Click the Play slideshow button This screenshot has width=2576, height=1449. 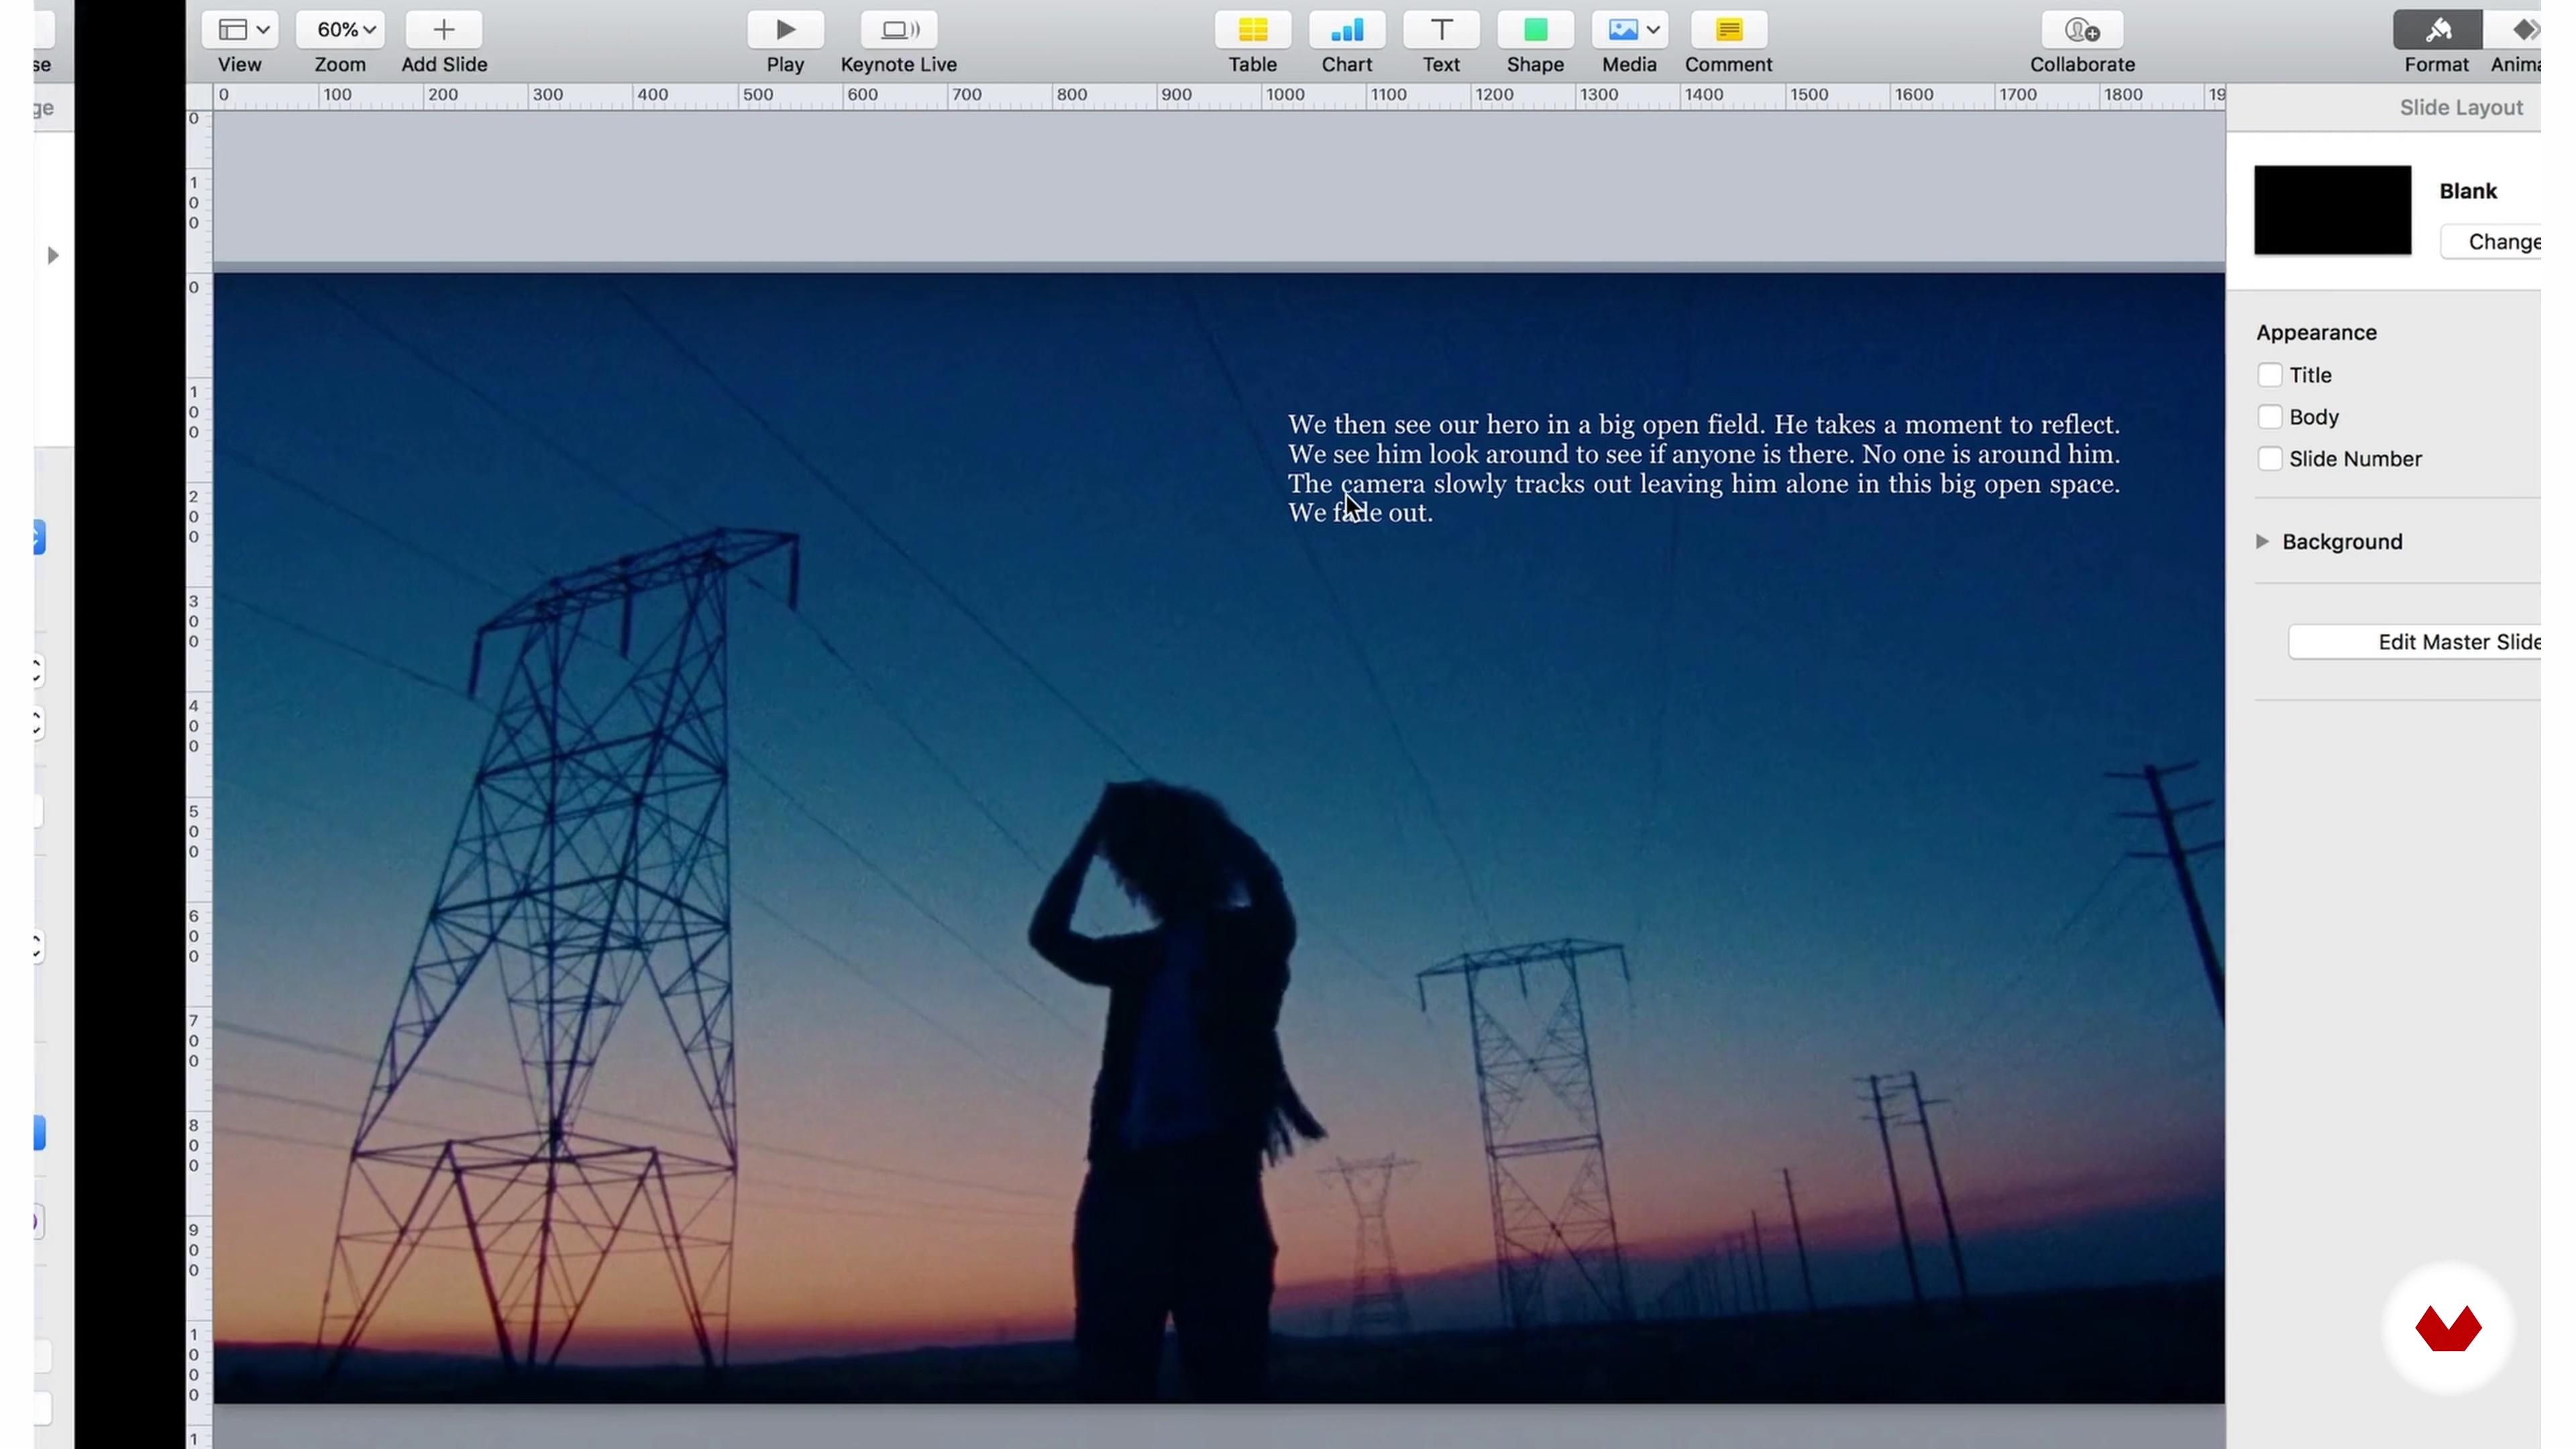coord(785,30)
